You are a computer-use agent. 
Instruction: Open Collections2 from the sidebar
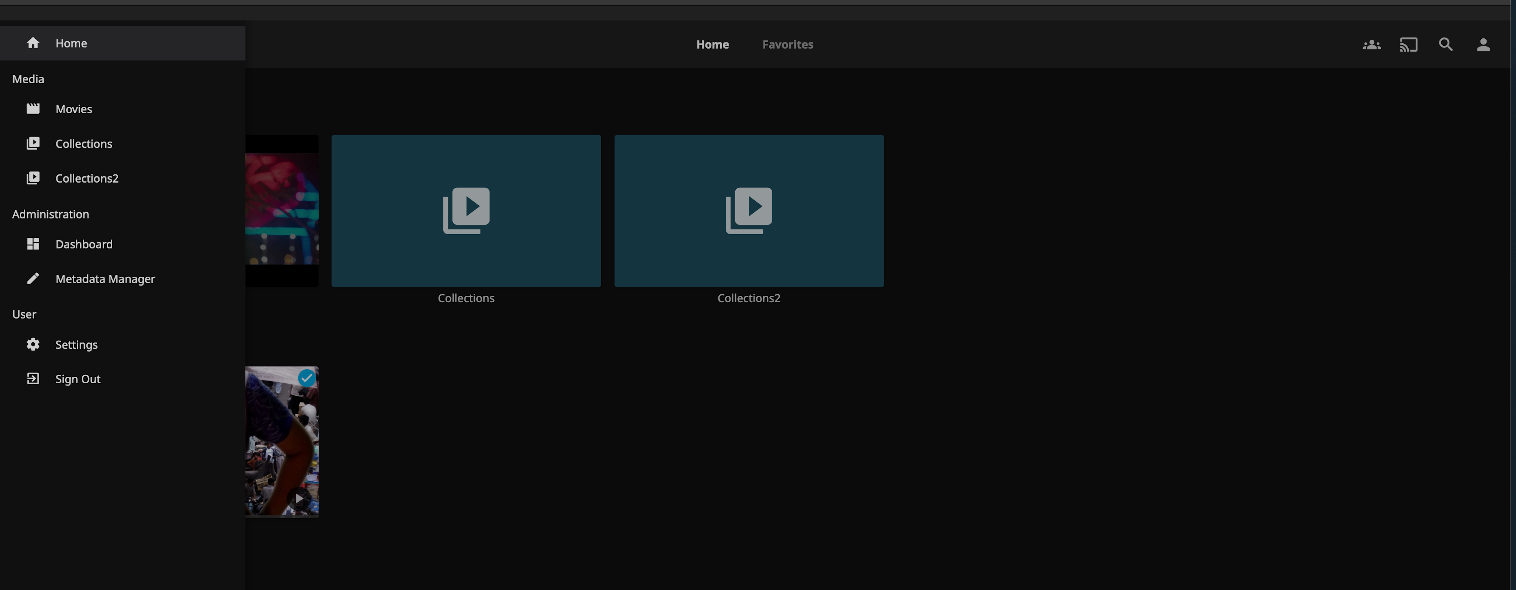[122, 178]
